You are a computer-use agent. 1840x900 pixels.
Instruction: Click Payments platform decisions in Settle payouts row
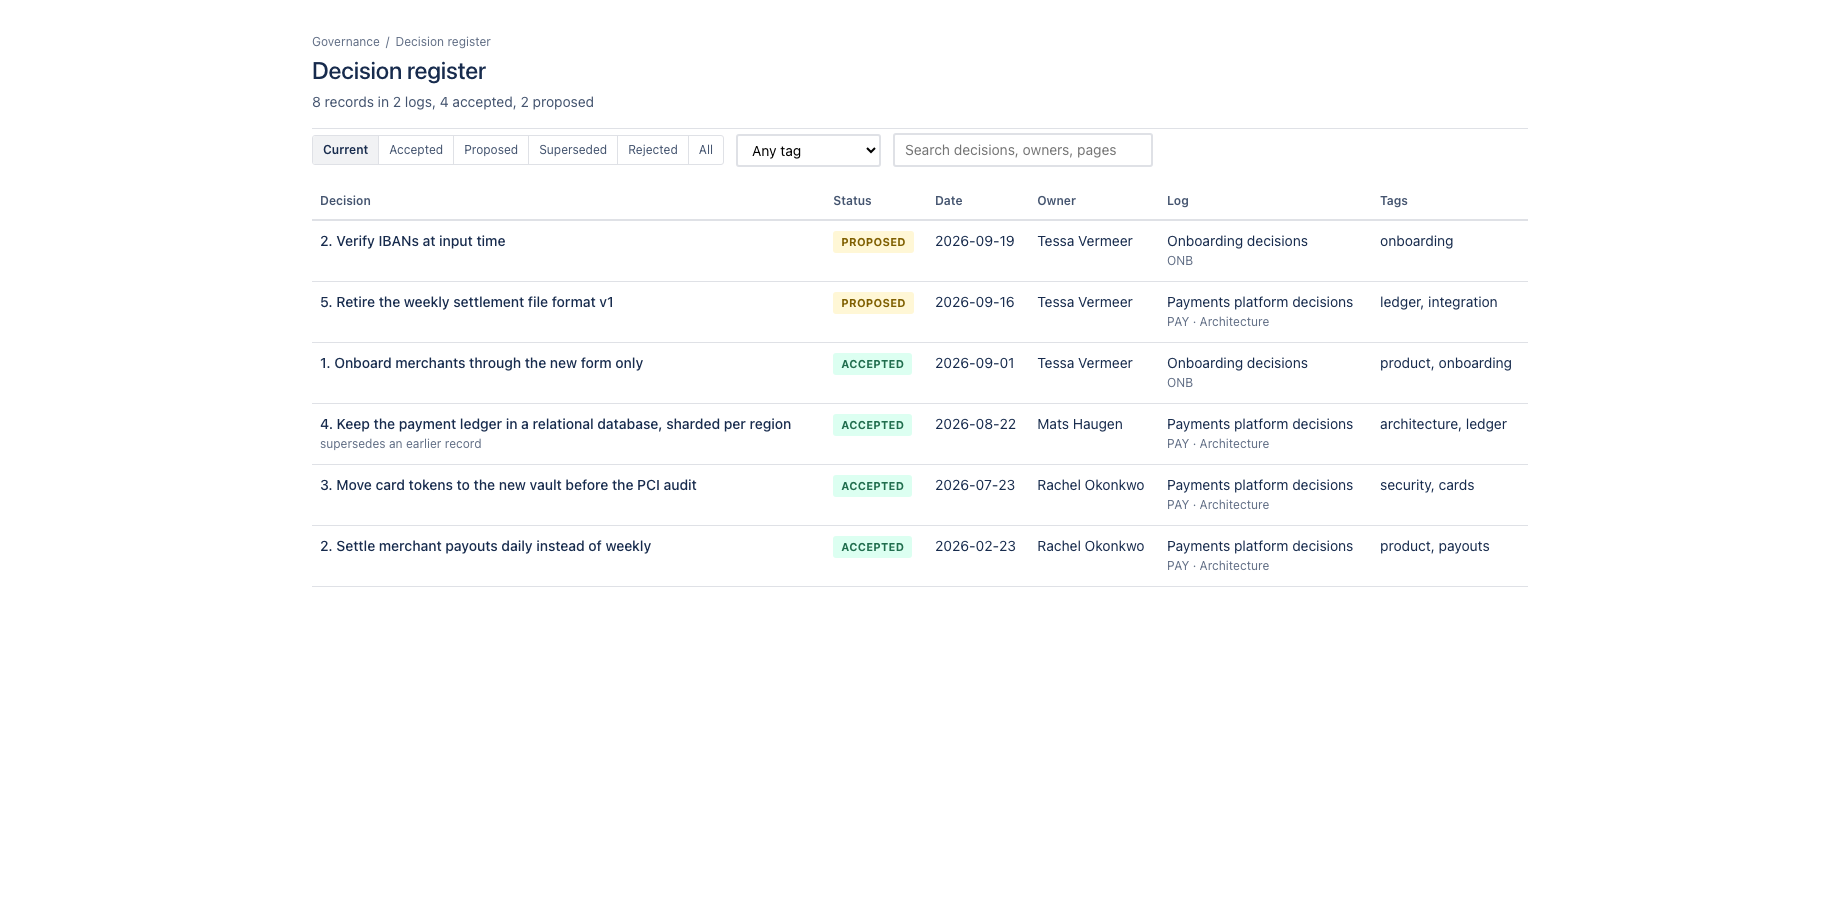(1259, 546)
